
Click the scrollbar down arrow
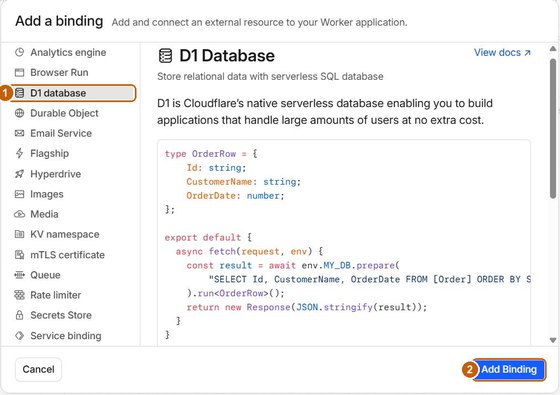coord(553,340)
